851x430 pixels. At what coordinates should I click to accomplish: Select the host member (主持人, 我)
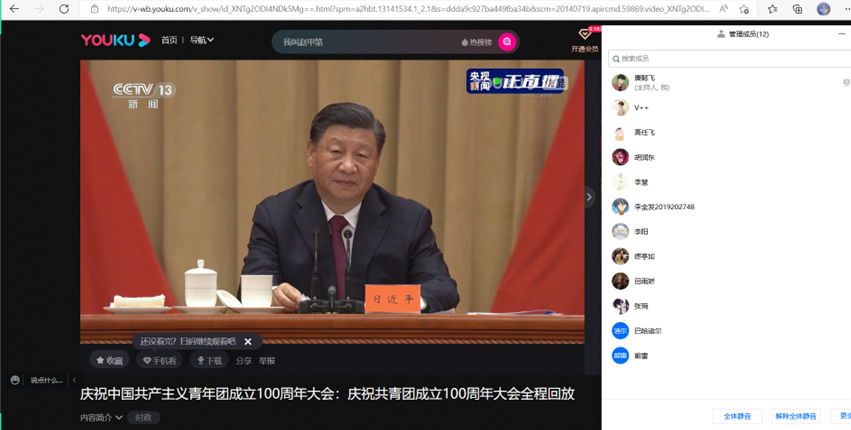726,83
